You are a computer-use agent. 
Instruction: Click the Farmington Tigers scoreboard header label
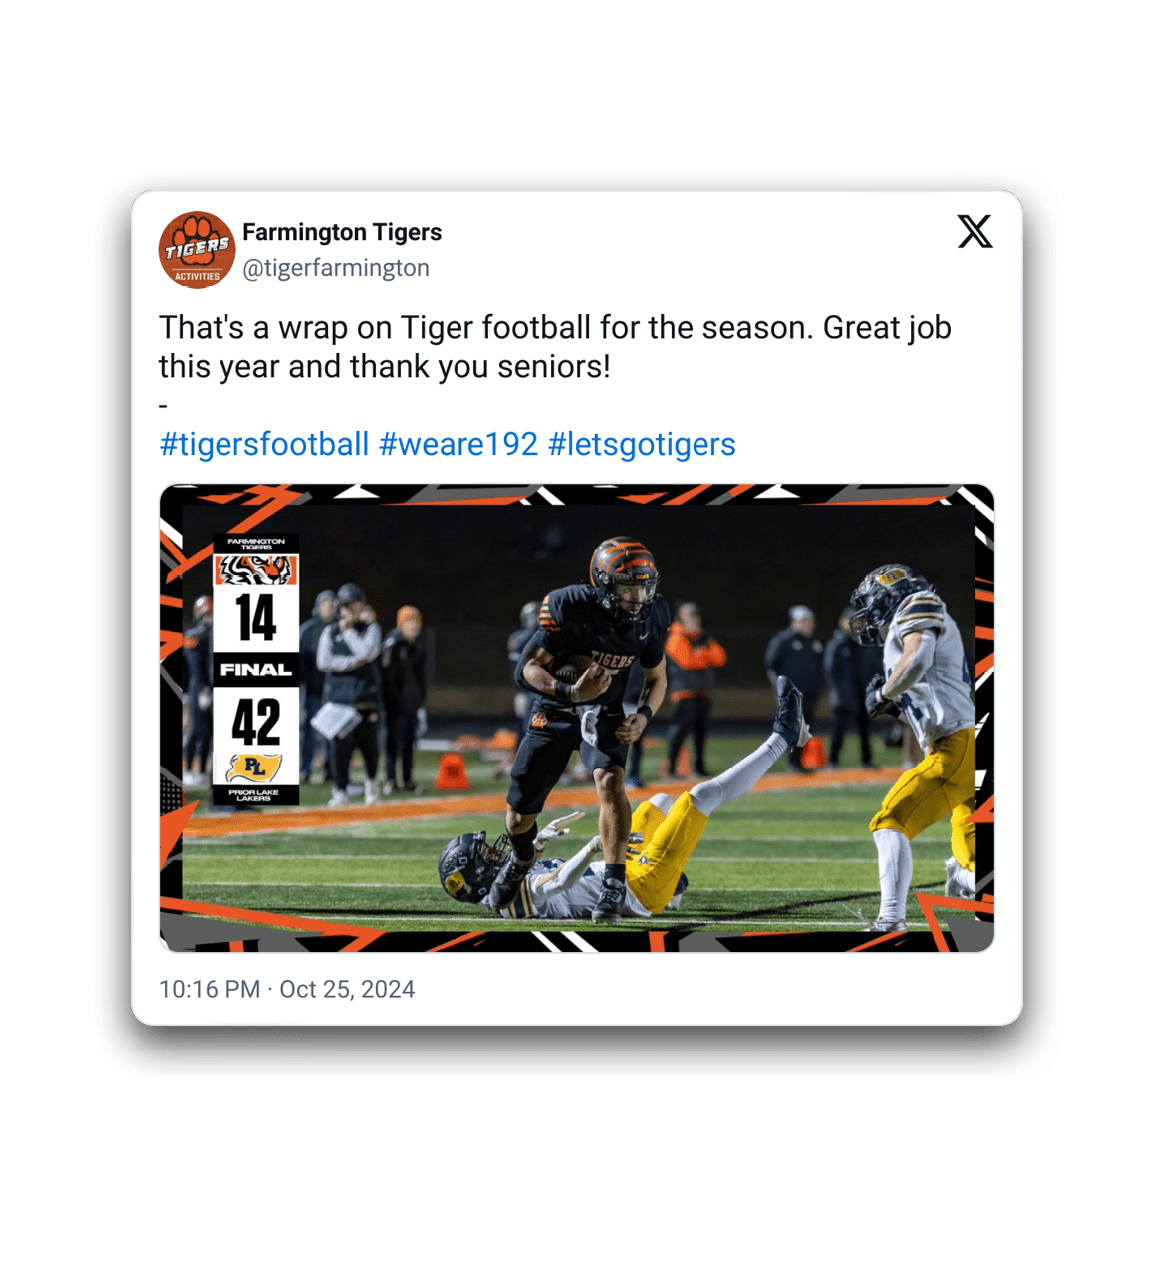tap(256, 544)
